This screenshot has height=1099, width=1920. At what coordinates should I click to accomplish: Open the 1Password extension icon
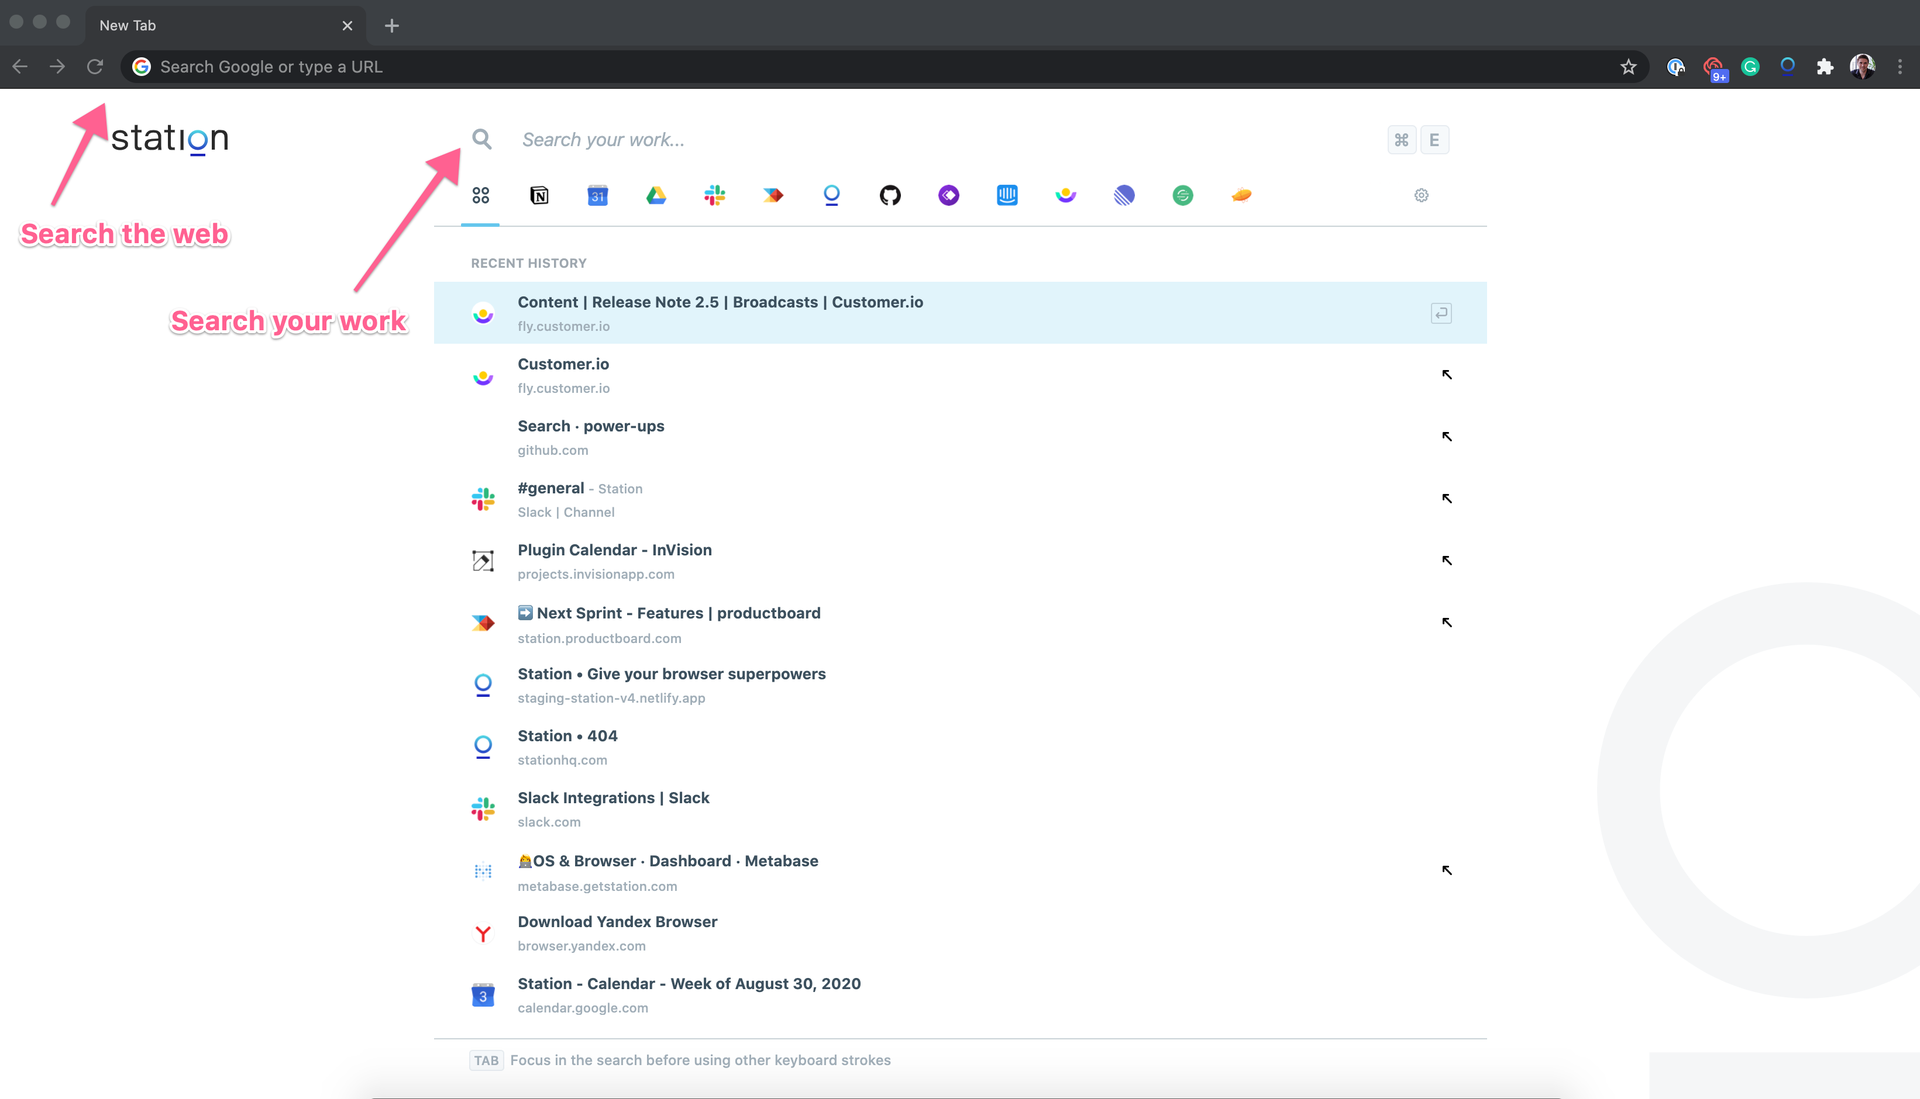coord(1676,67)
